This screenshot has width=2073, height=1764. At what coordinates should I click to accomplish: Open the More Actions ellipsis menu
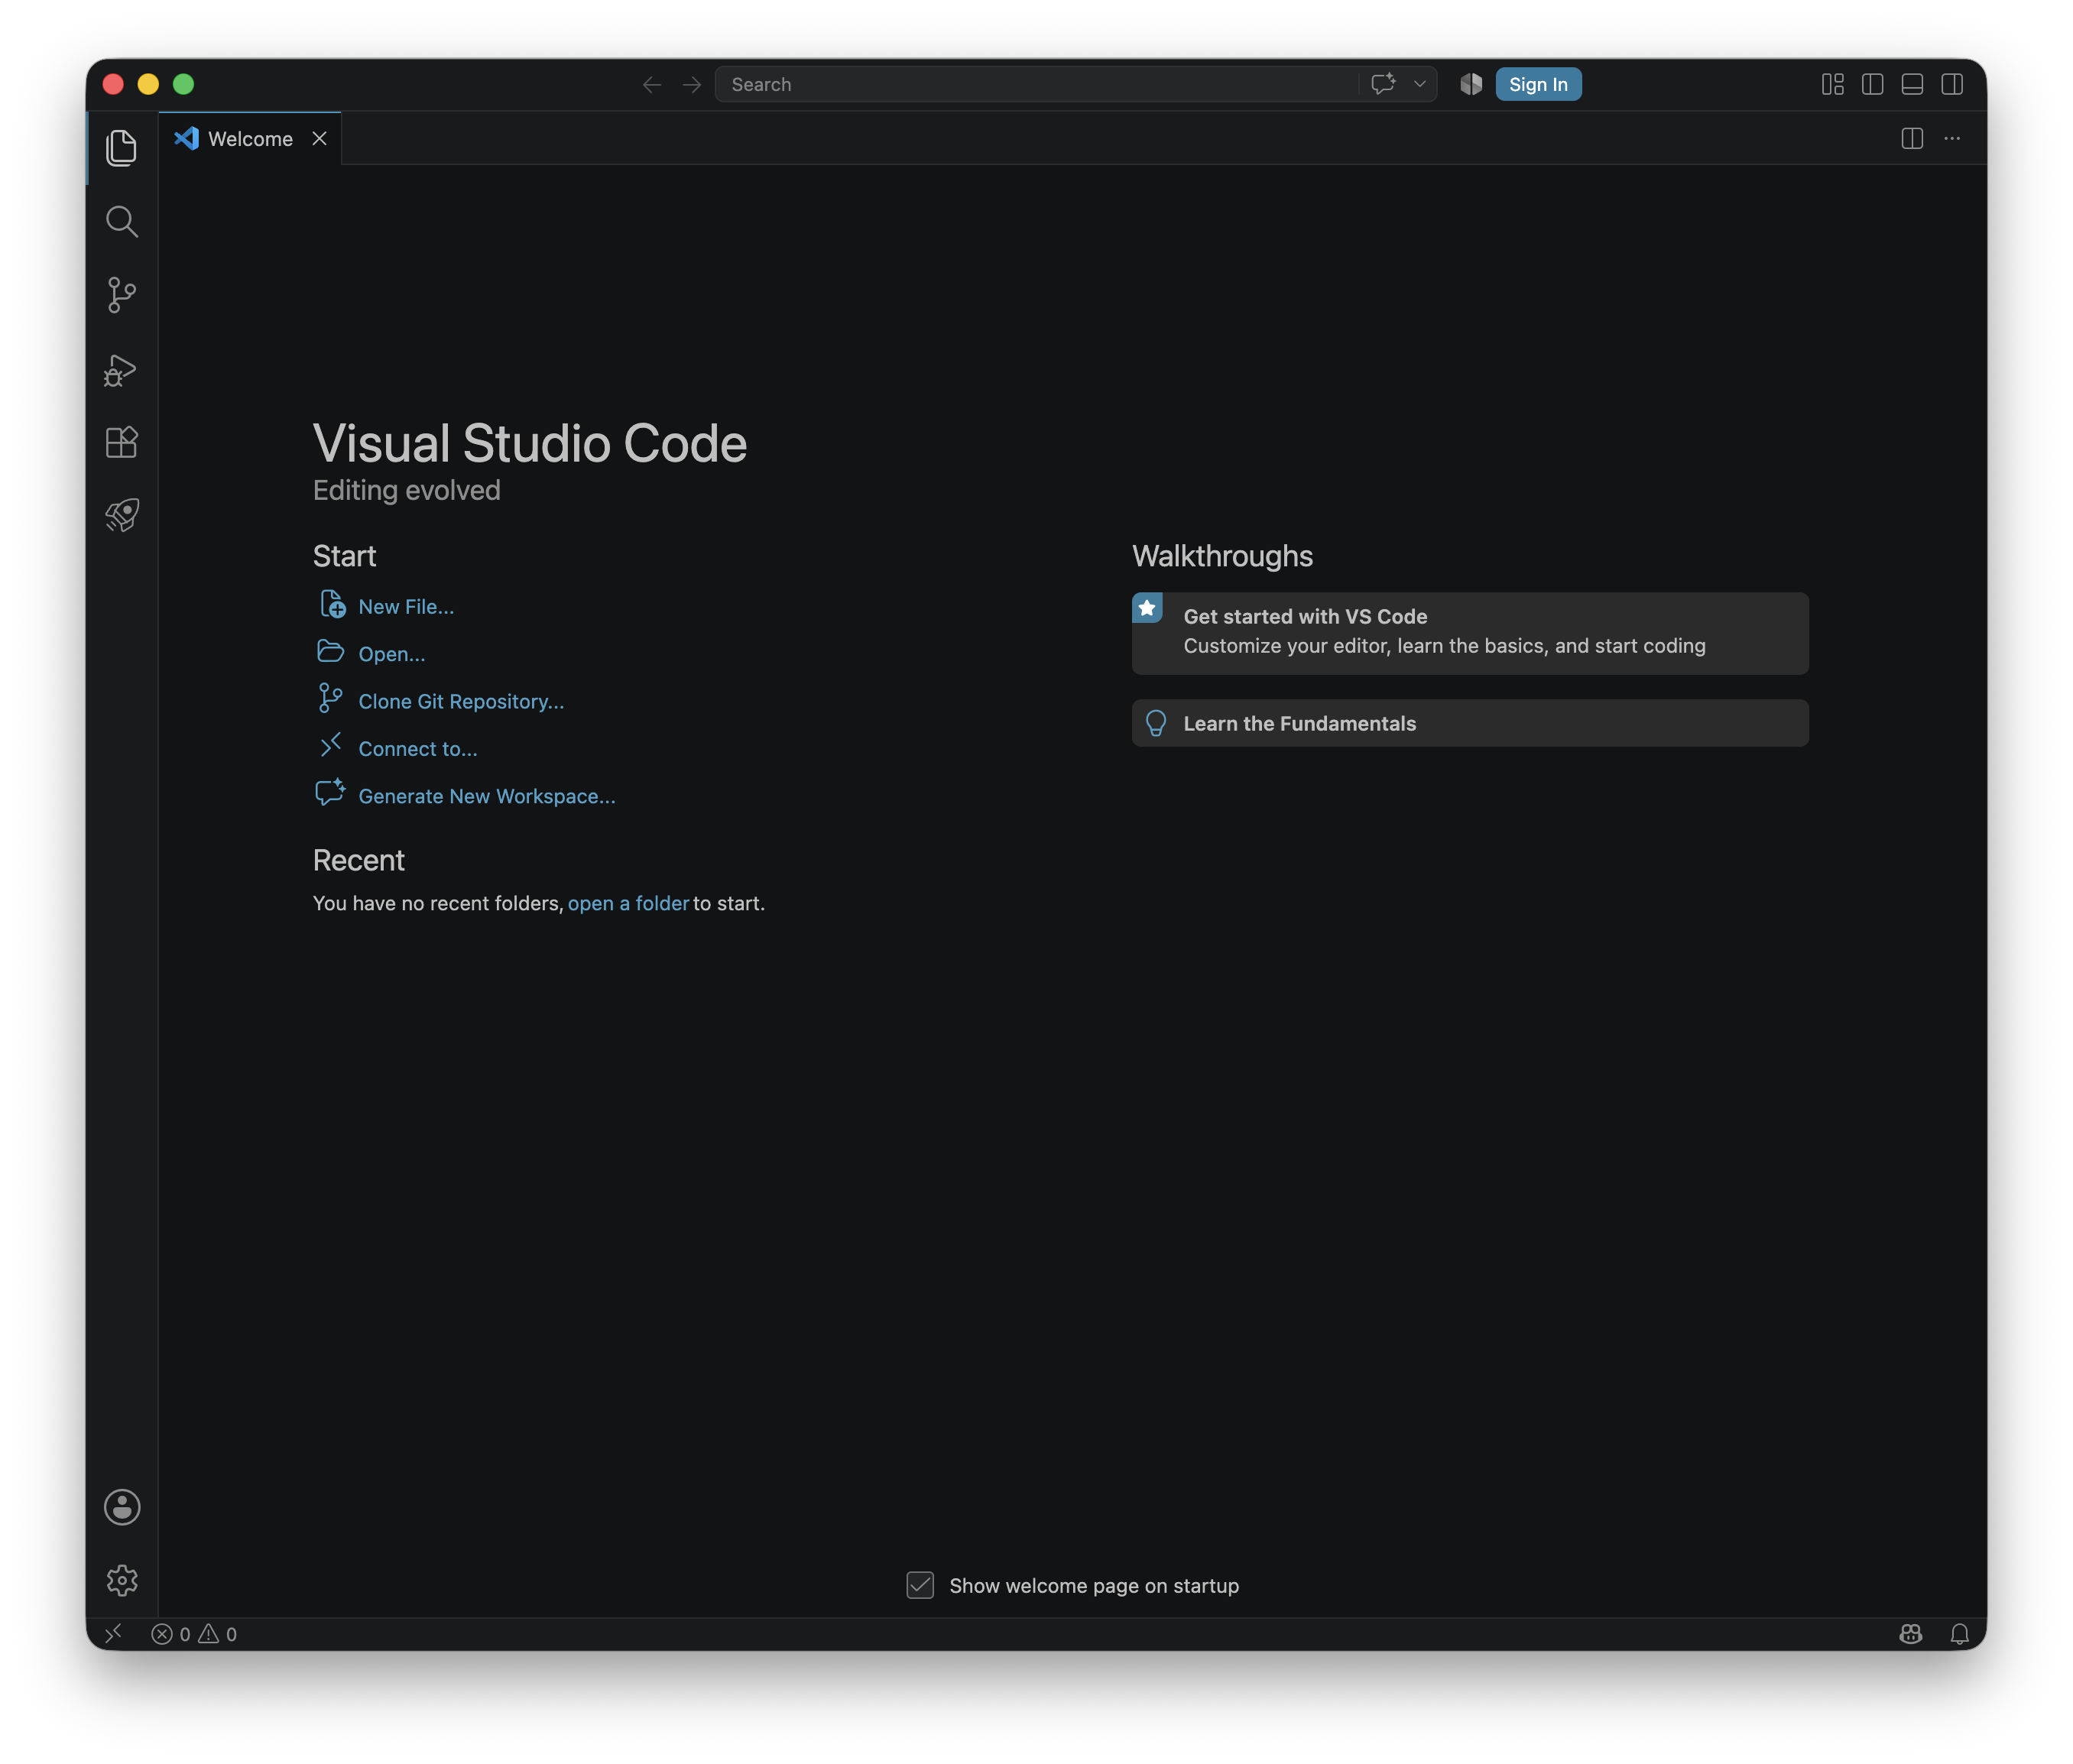click(x=1952, y=138)
